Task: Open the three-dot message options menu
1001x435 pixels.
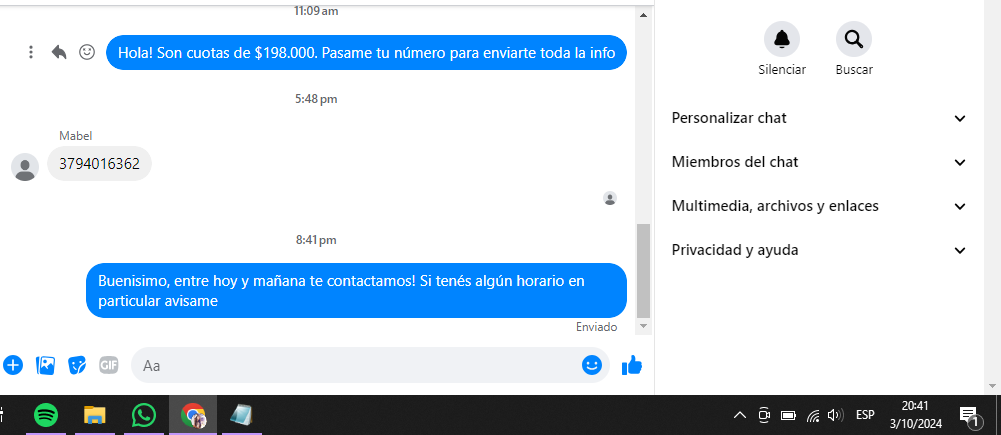Action: [x=31, y=52]
